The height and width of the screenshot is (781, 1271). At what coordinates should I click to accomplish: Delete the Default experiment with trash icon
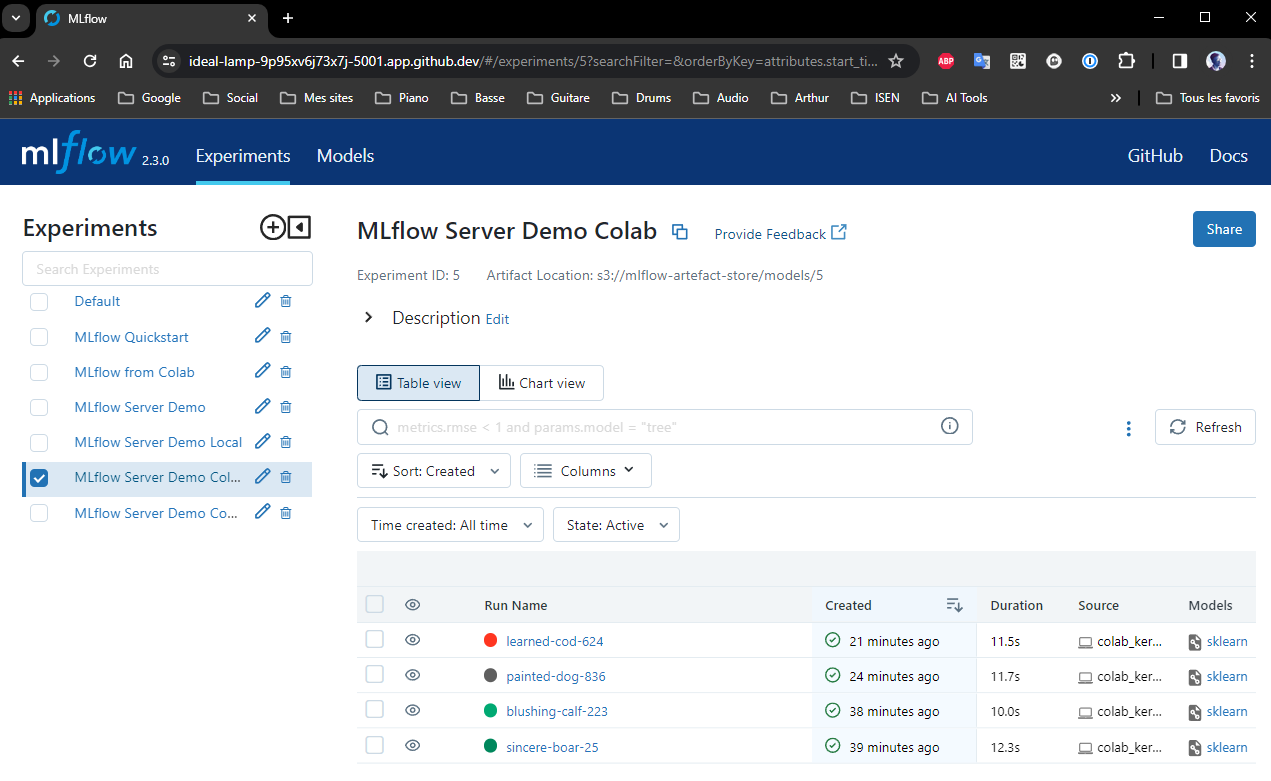(286, 301)
